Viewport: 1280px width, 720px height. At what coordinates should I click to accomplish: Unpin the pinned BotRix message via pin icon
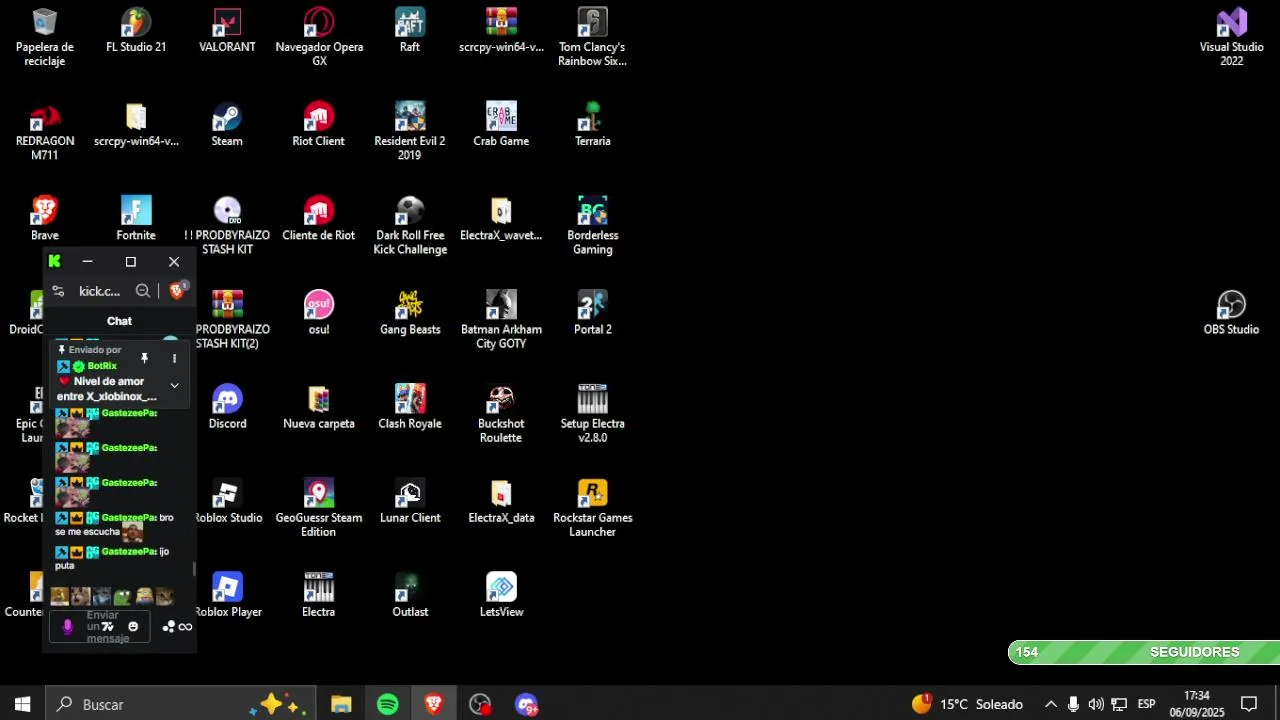pos(144,358)
